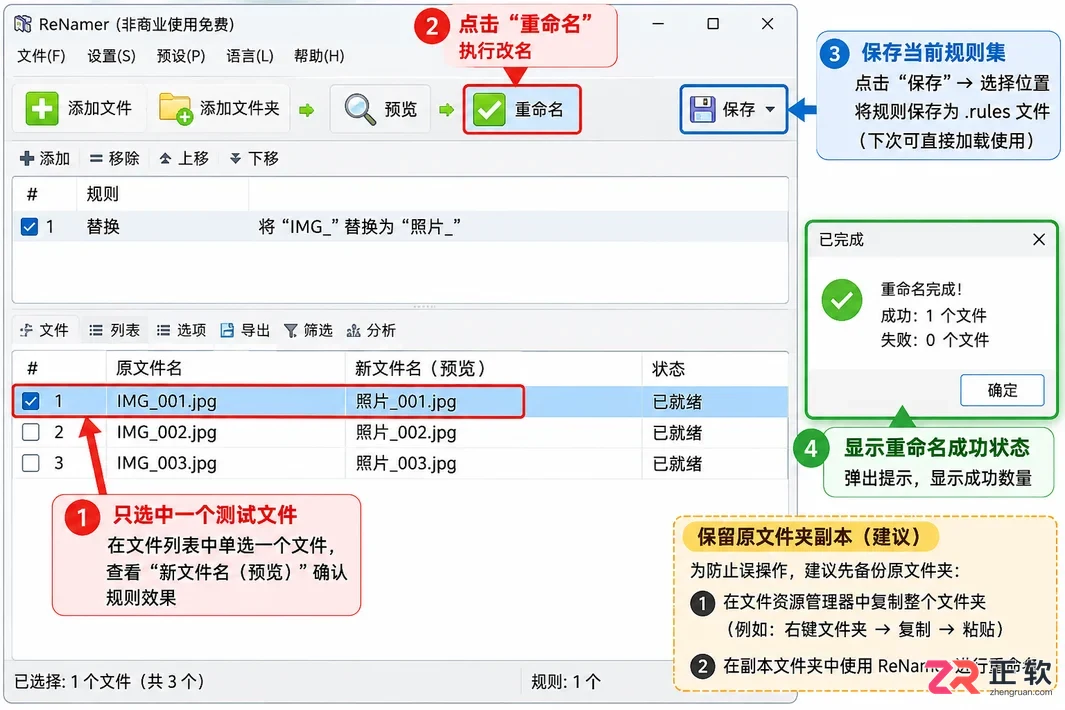Click the new name 照片_002.jpg
1065x710 pixels.
(x=406, y=433)
